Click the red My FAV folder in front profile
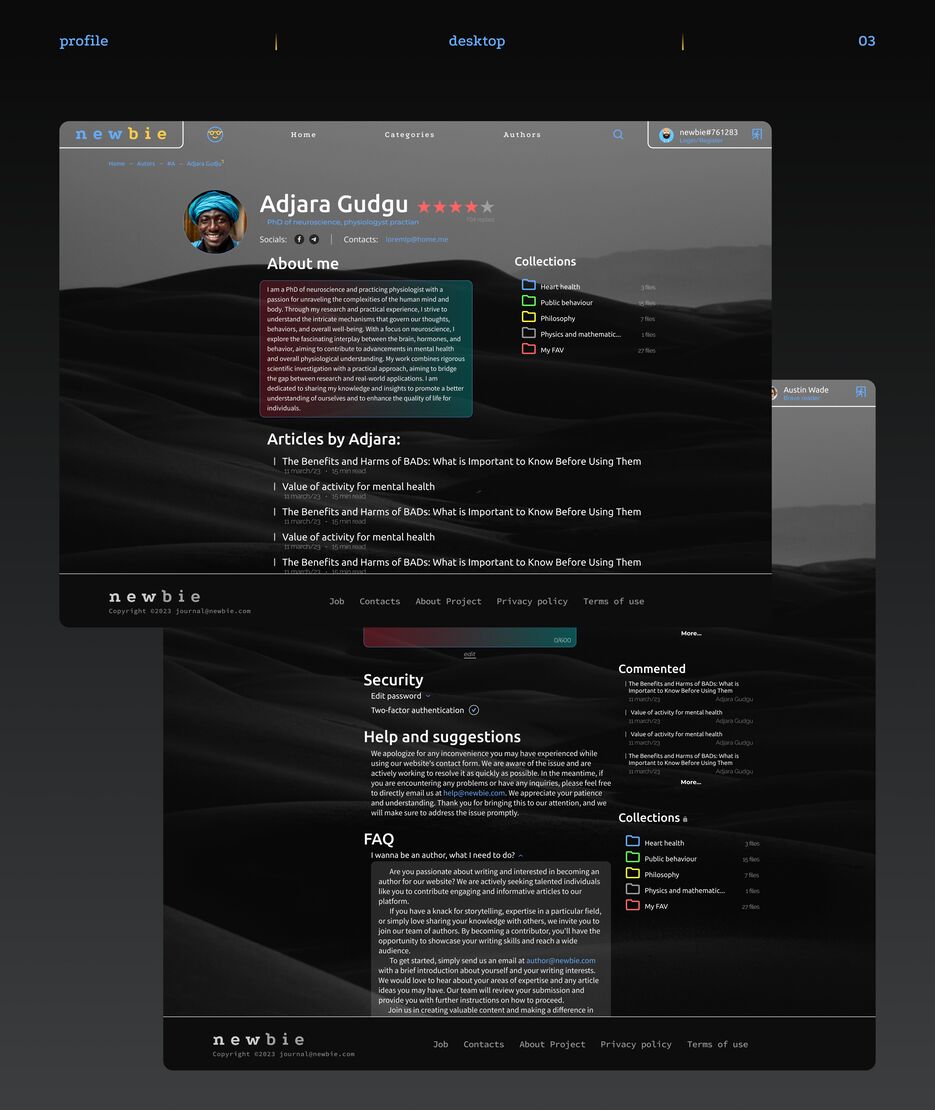This screenshot has width=935, height=1110. pyautogui.click(x=529, y=349)
